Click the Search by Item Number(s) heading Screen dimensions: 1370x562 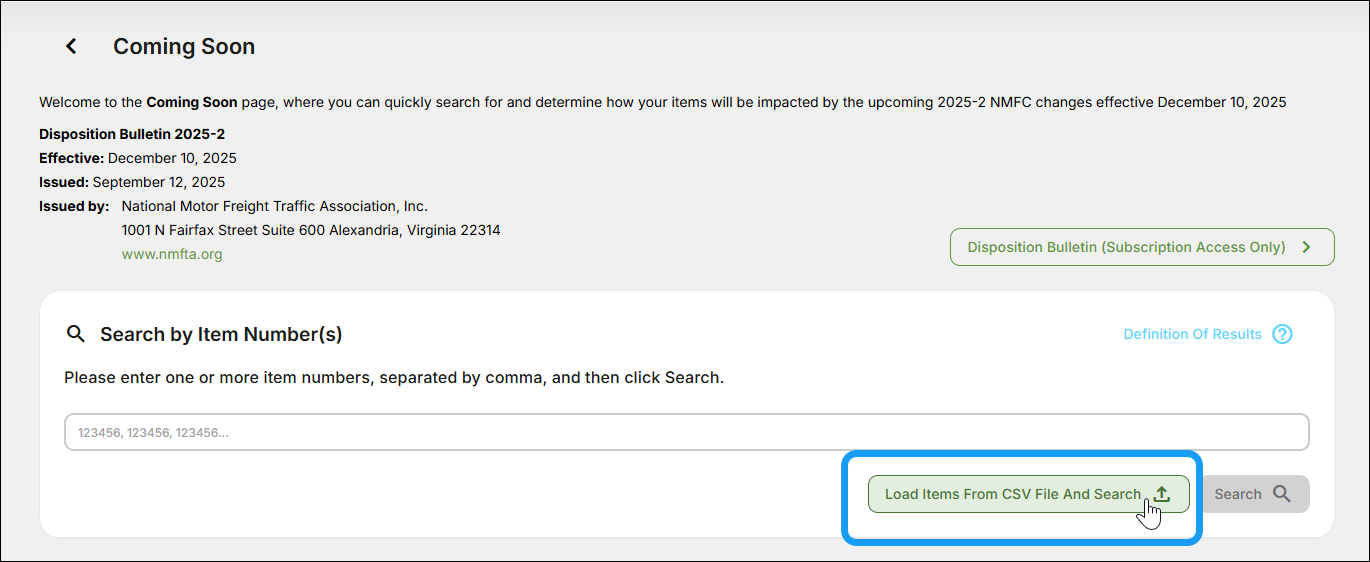(221, 334)
